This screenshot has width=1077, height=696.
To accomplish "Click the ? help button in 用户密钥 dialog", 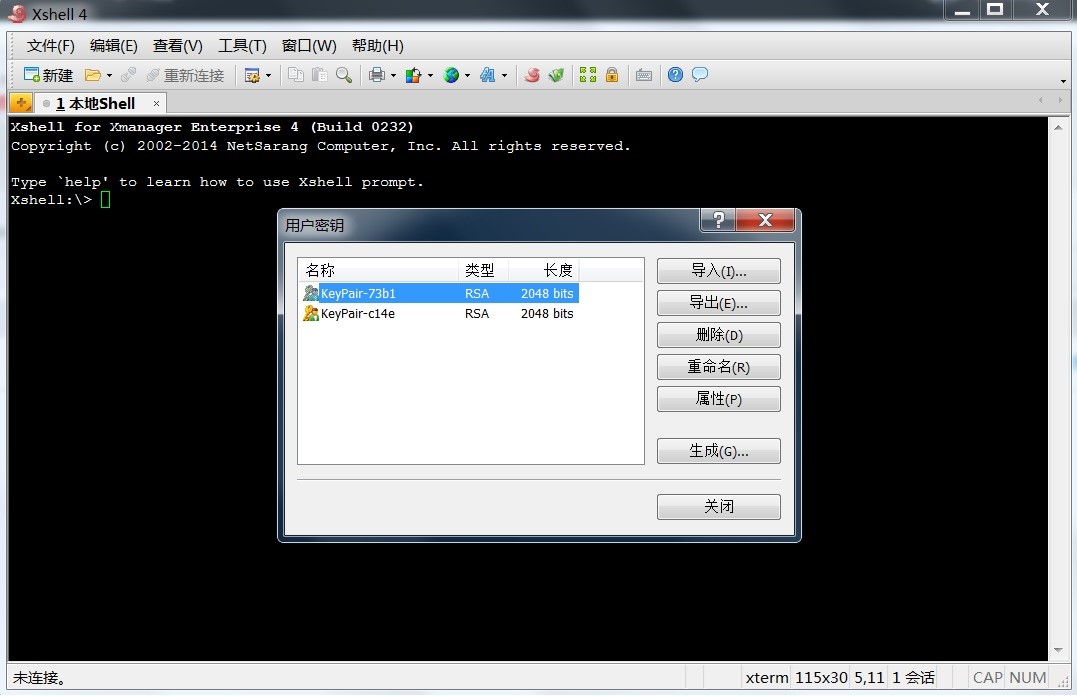I will point(718,220).
